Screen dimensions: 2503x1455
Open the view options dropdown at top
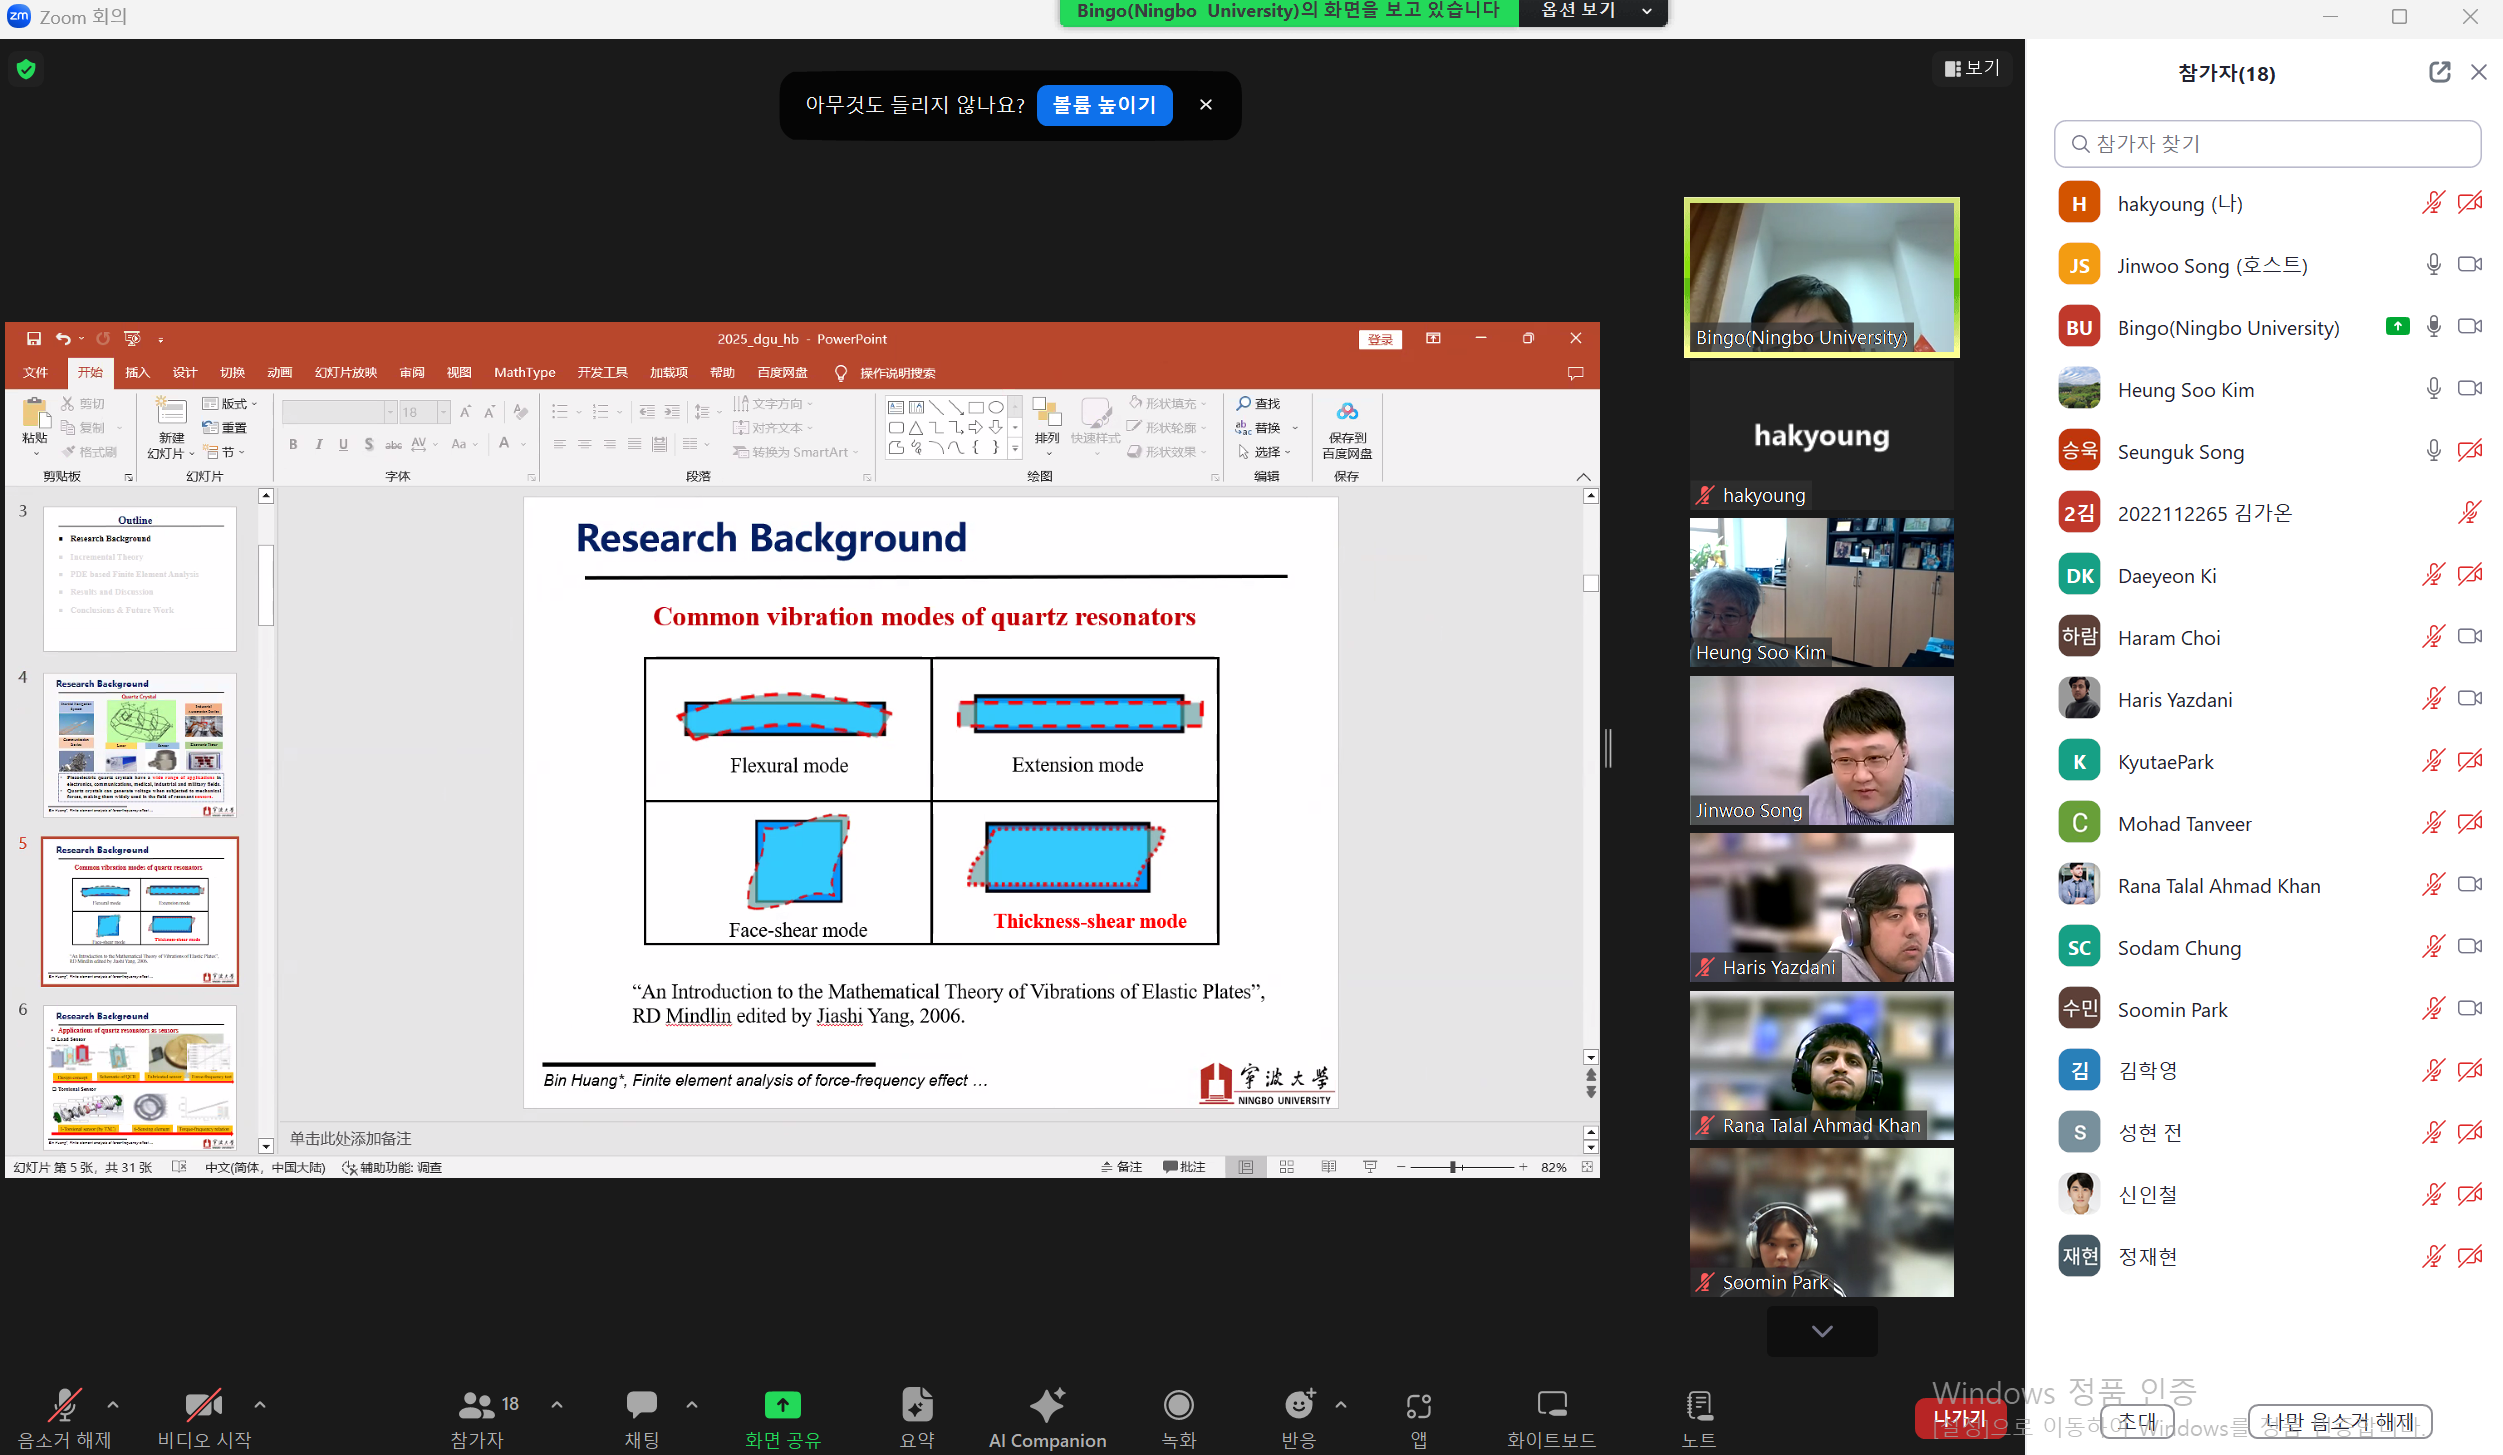(x=1593, y=11)
